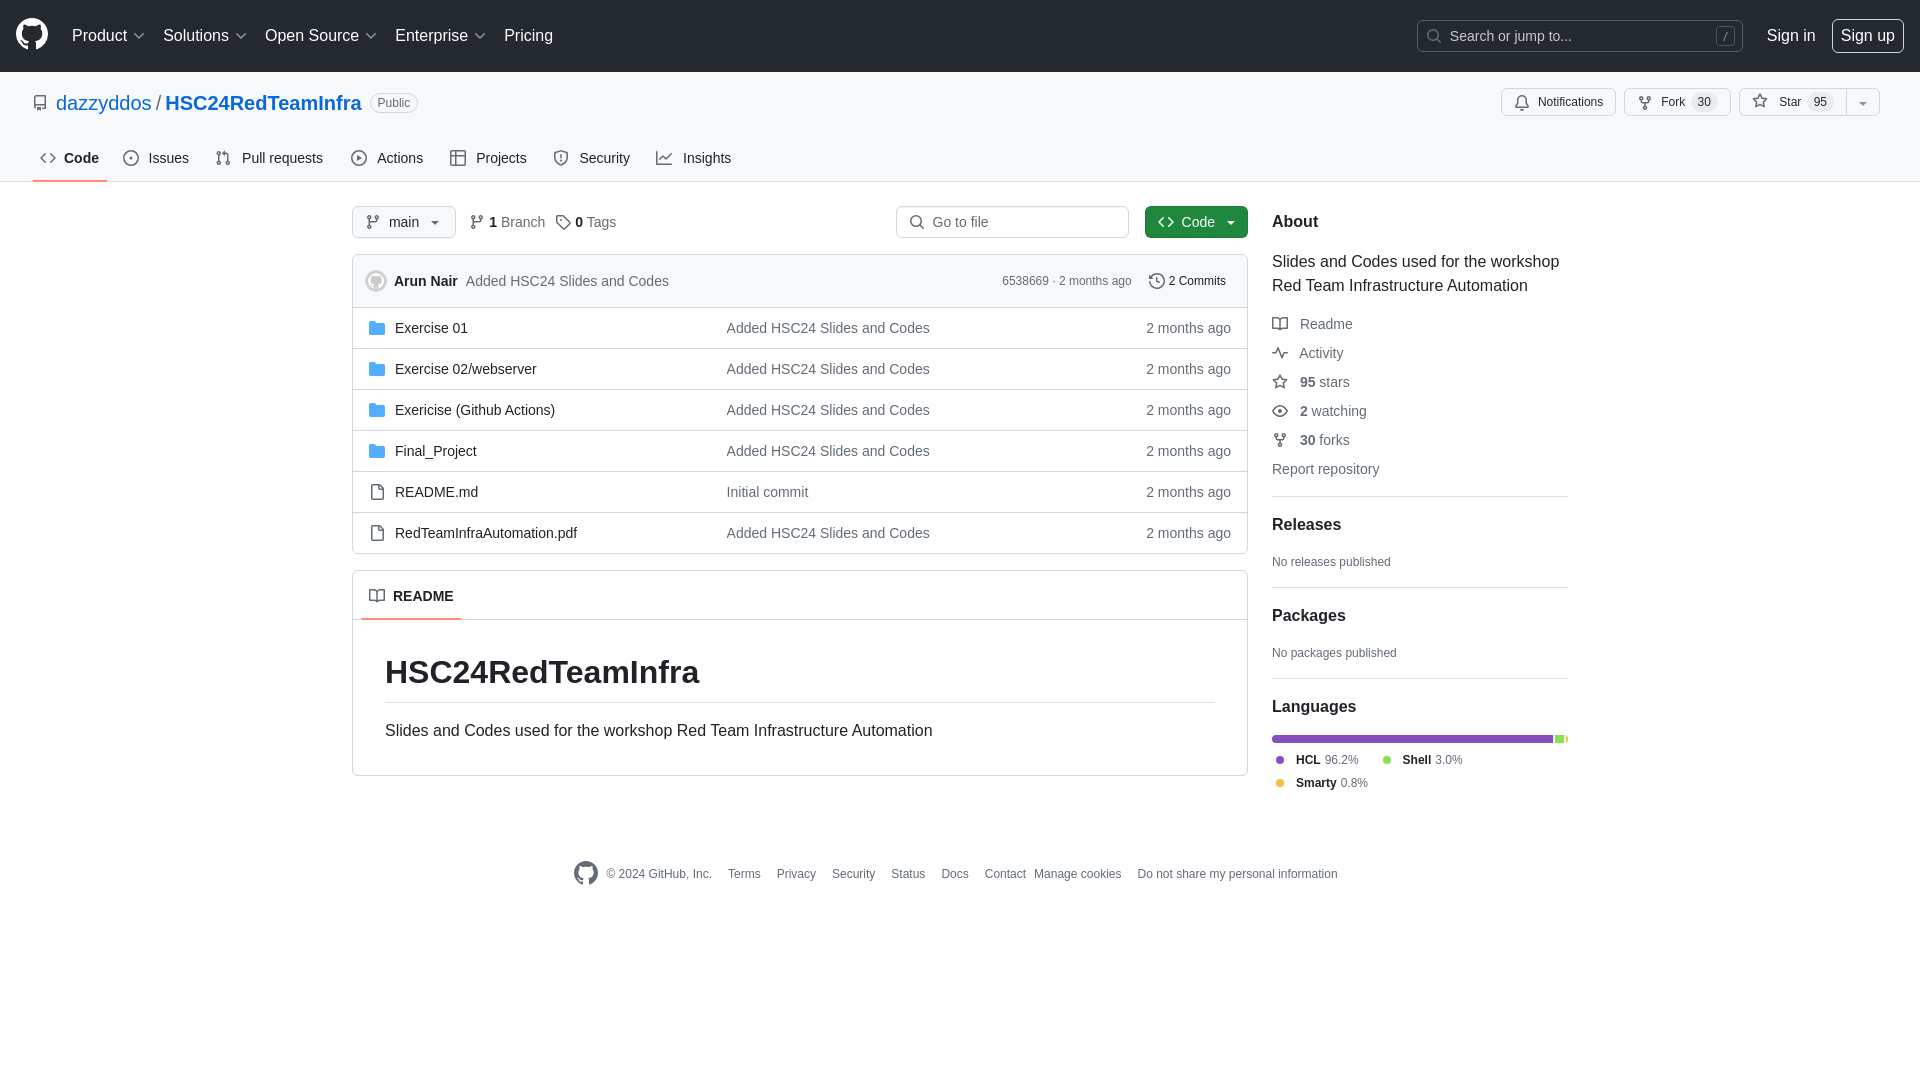
Task: Click the history clock icon by 2 Commits
Action: [x=1157, y=281]
